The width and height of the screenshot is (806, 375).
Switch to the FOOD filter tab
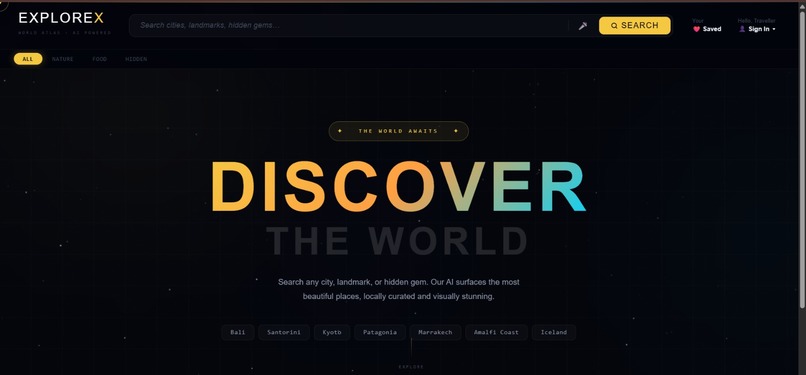100,59
